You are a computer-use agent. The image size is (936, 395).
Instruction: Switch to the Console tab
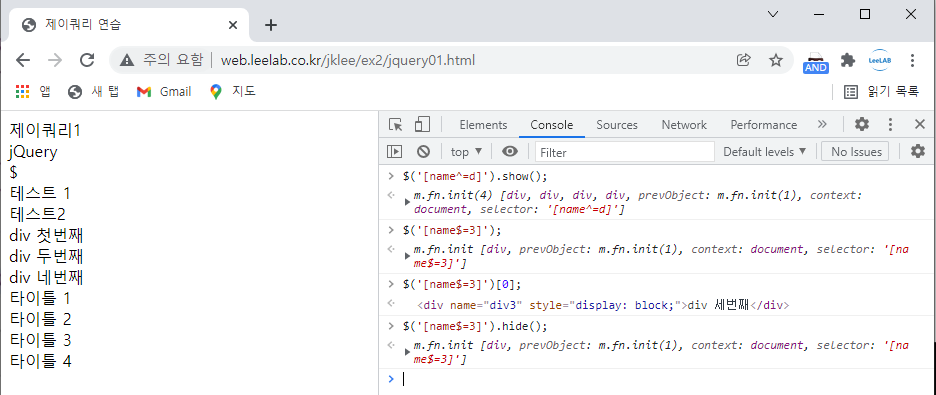click(552, 125)
